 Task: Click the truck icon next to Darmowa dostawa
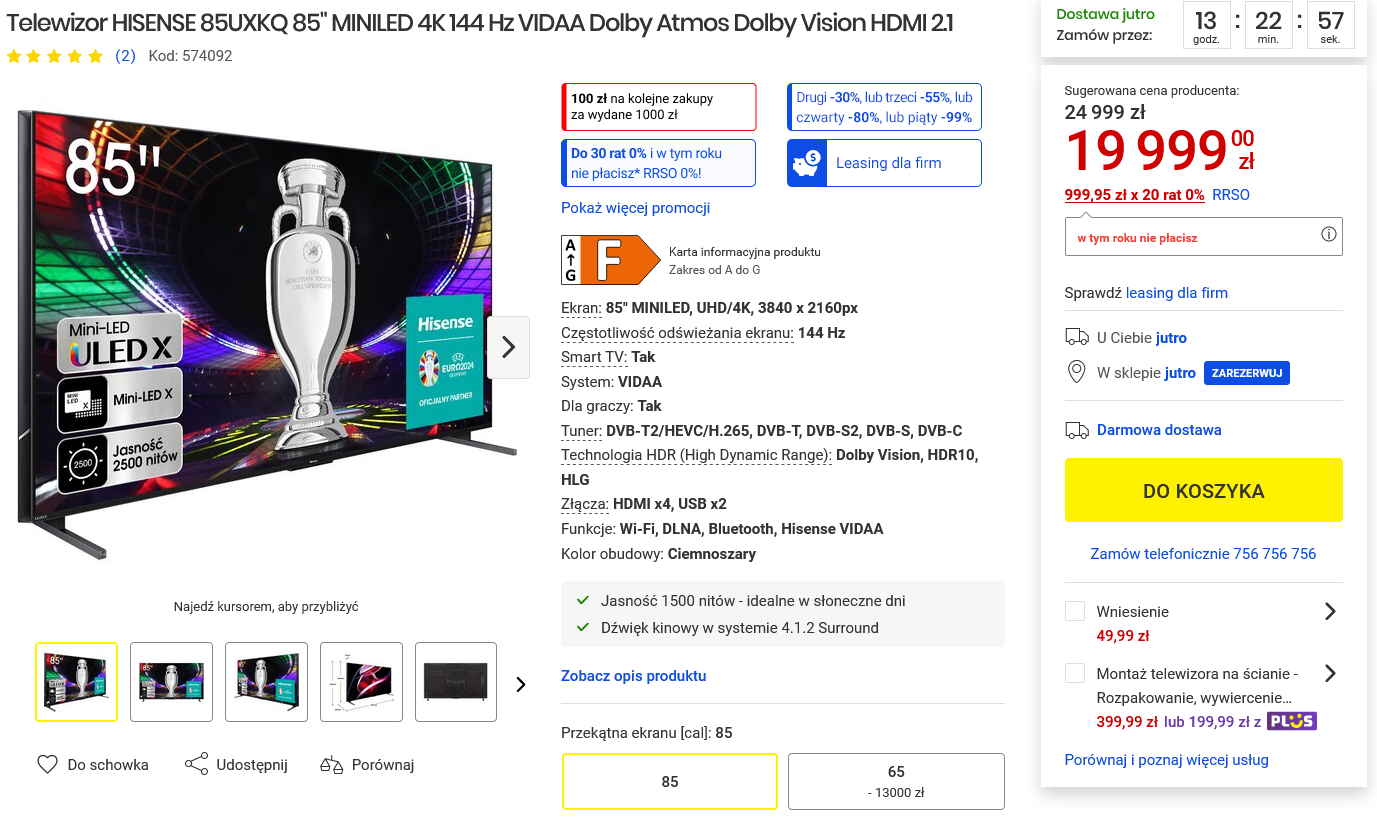coord(1077,430)
